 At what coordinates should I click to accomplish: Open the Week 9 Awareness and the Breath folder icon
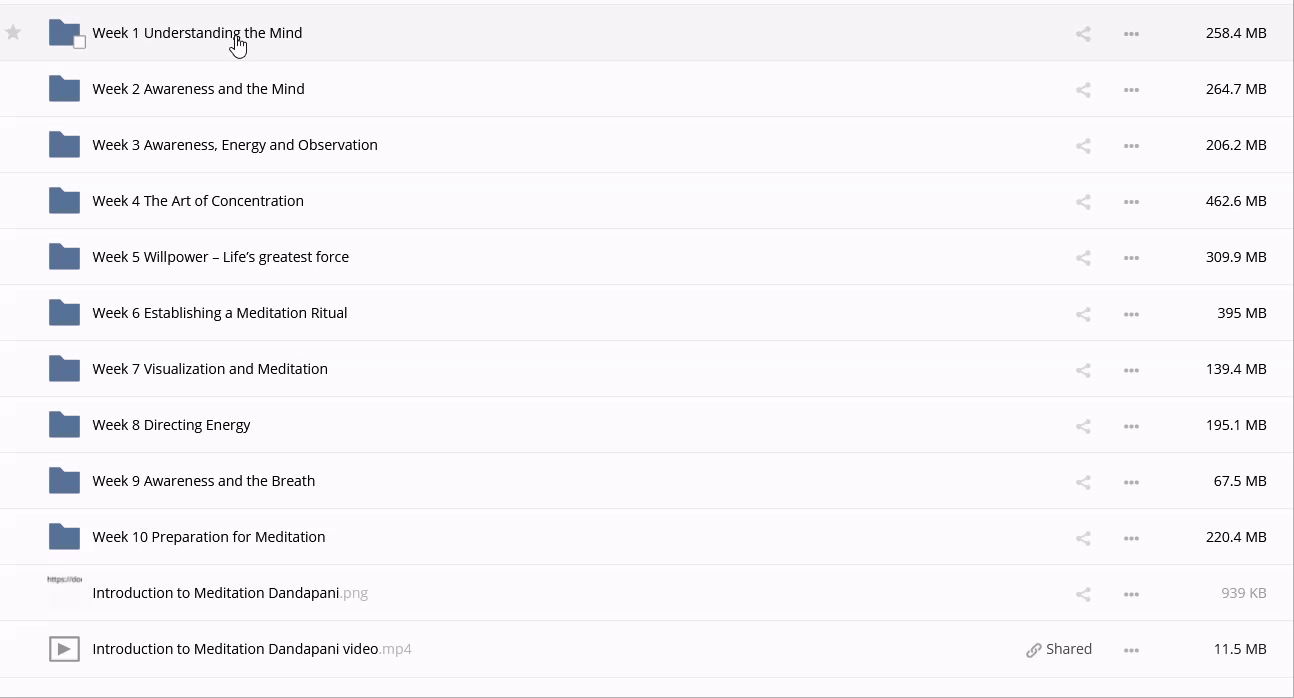(64, 481)
